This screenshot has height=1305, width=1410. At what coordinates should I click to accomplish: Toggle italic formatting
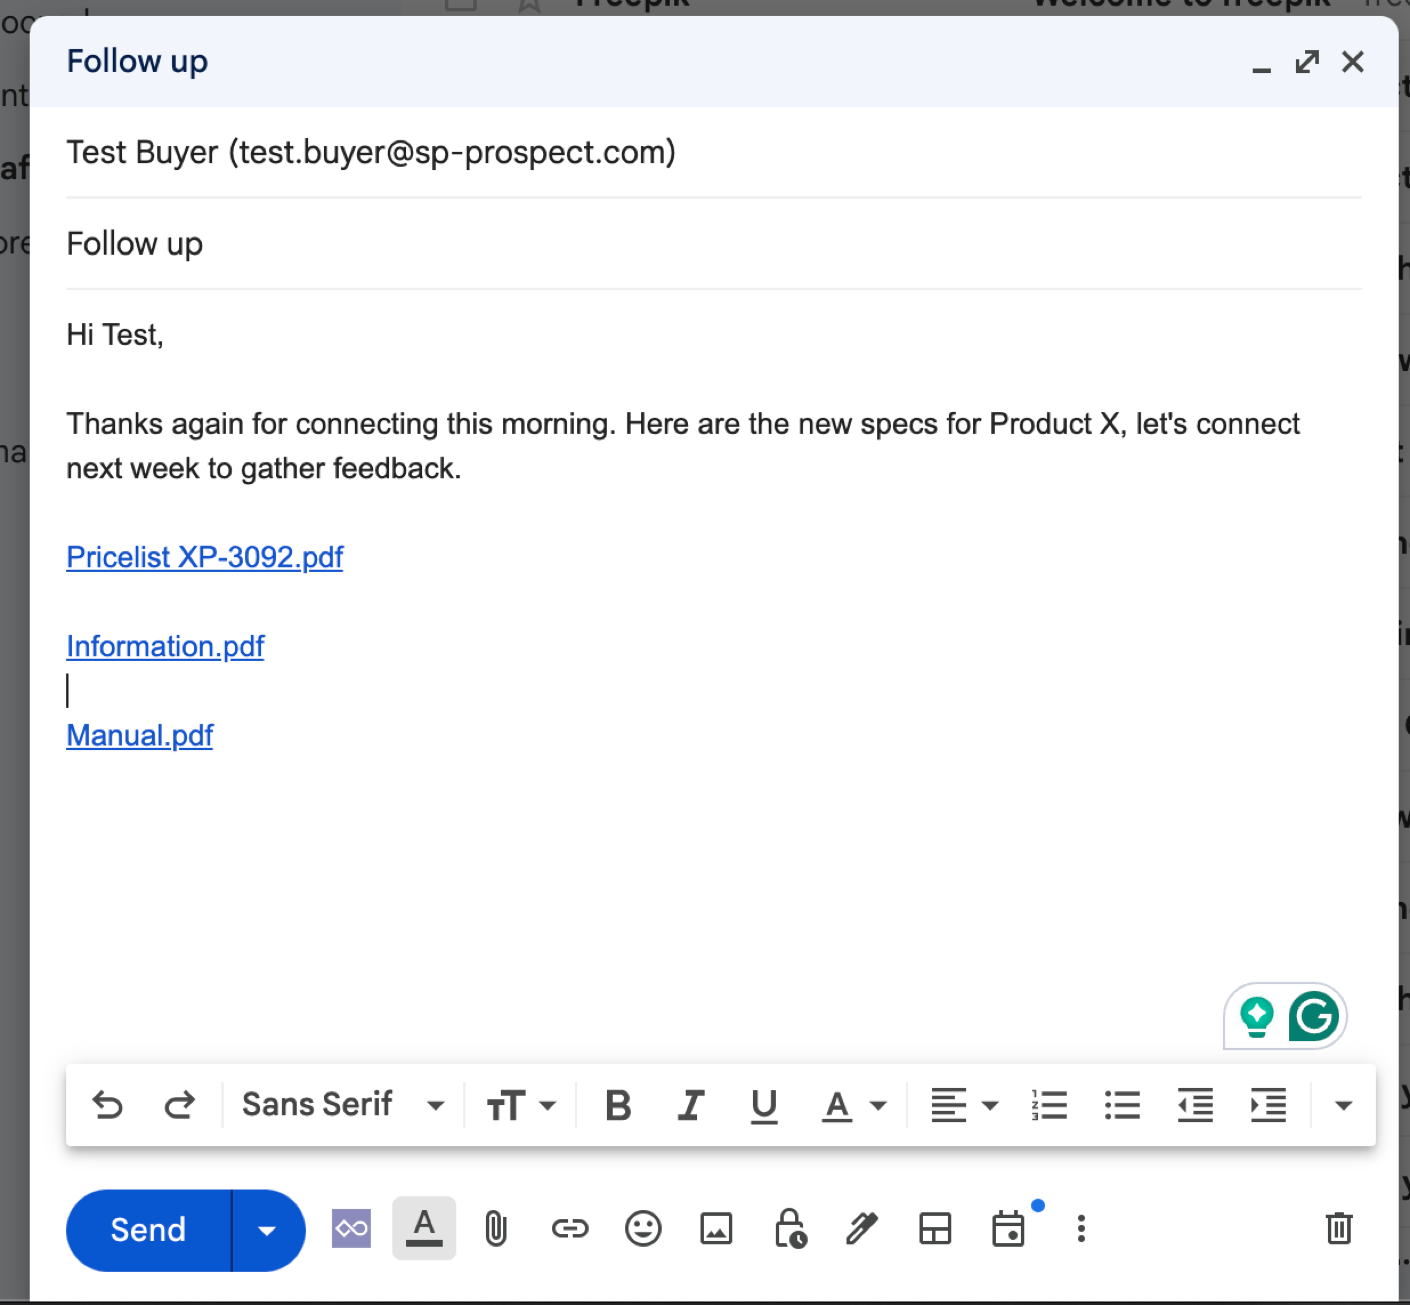pyautogui.click(x=691, y=1105)
